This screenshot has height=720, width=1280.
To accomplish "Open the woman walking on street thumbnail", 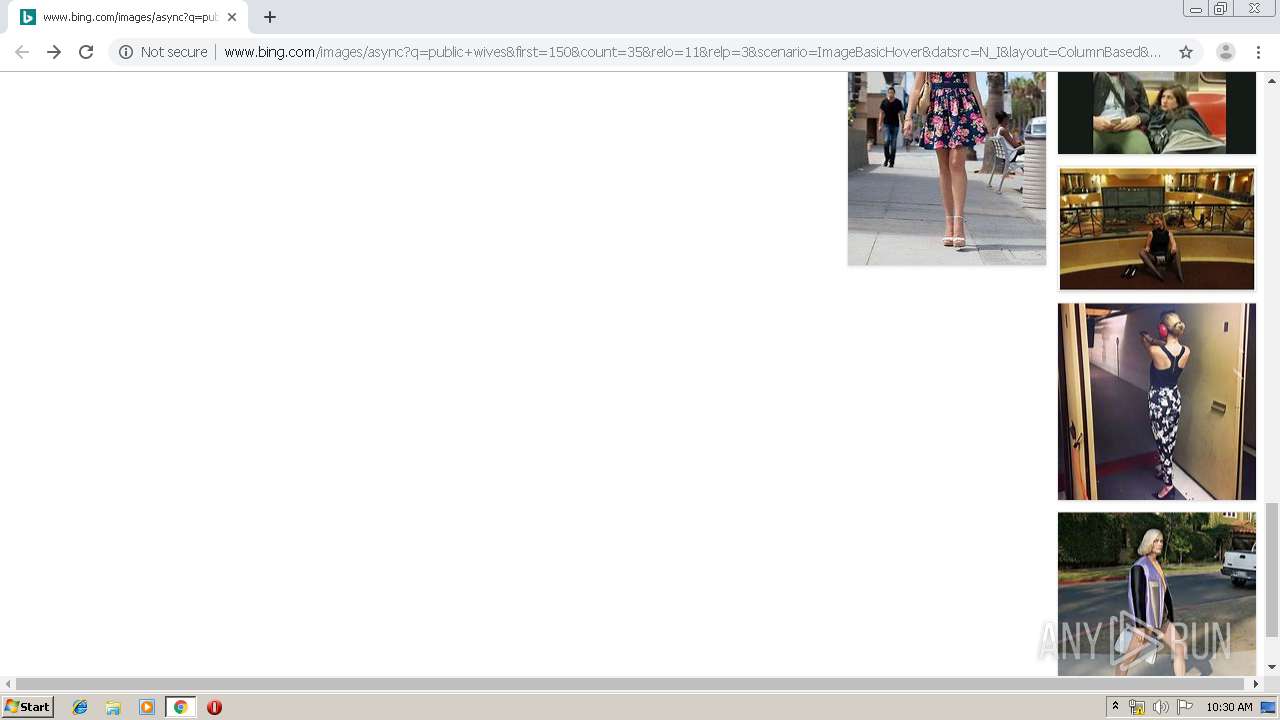I will pyautogui.click(x=1157, y=594).
